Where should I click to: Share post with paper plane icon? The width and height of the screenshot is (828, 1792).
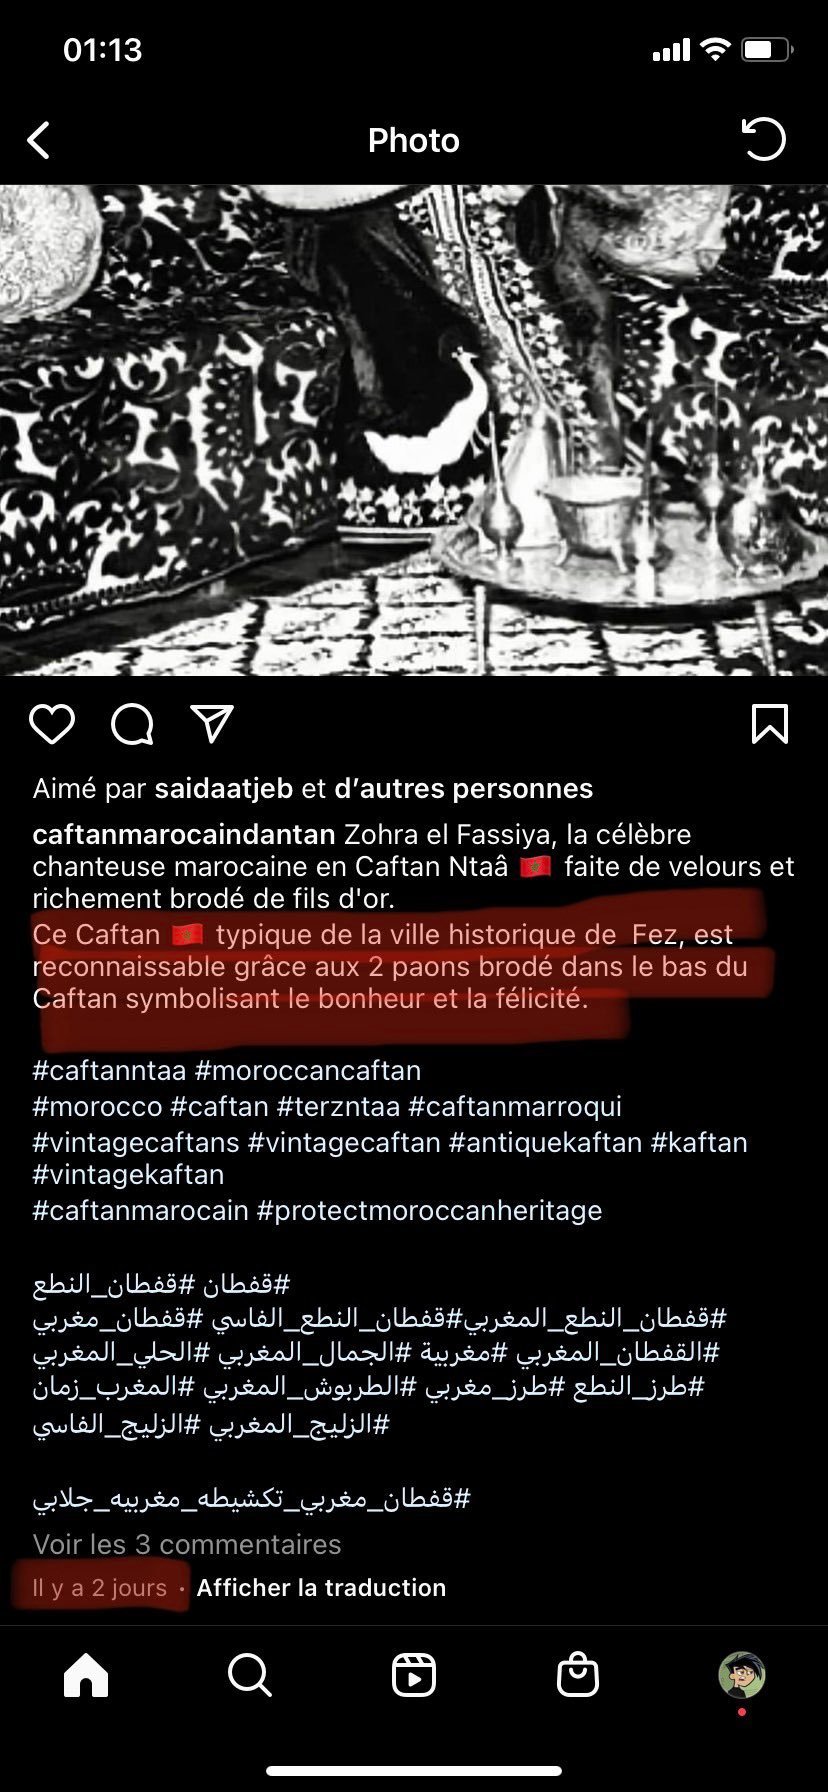point(212,723)
